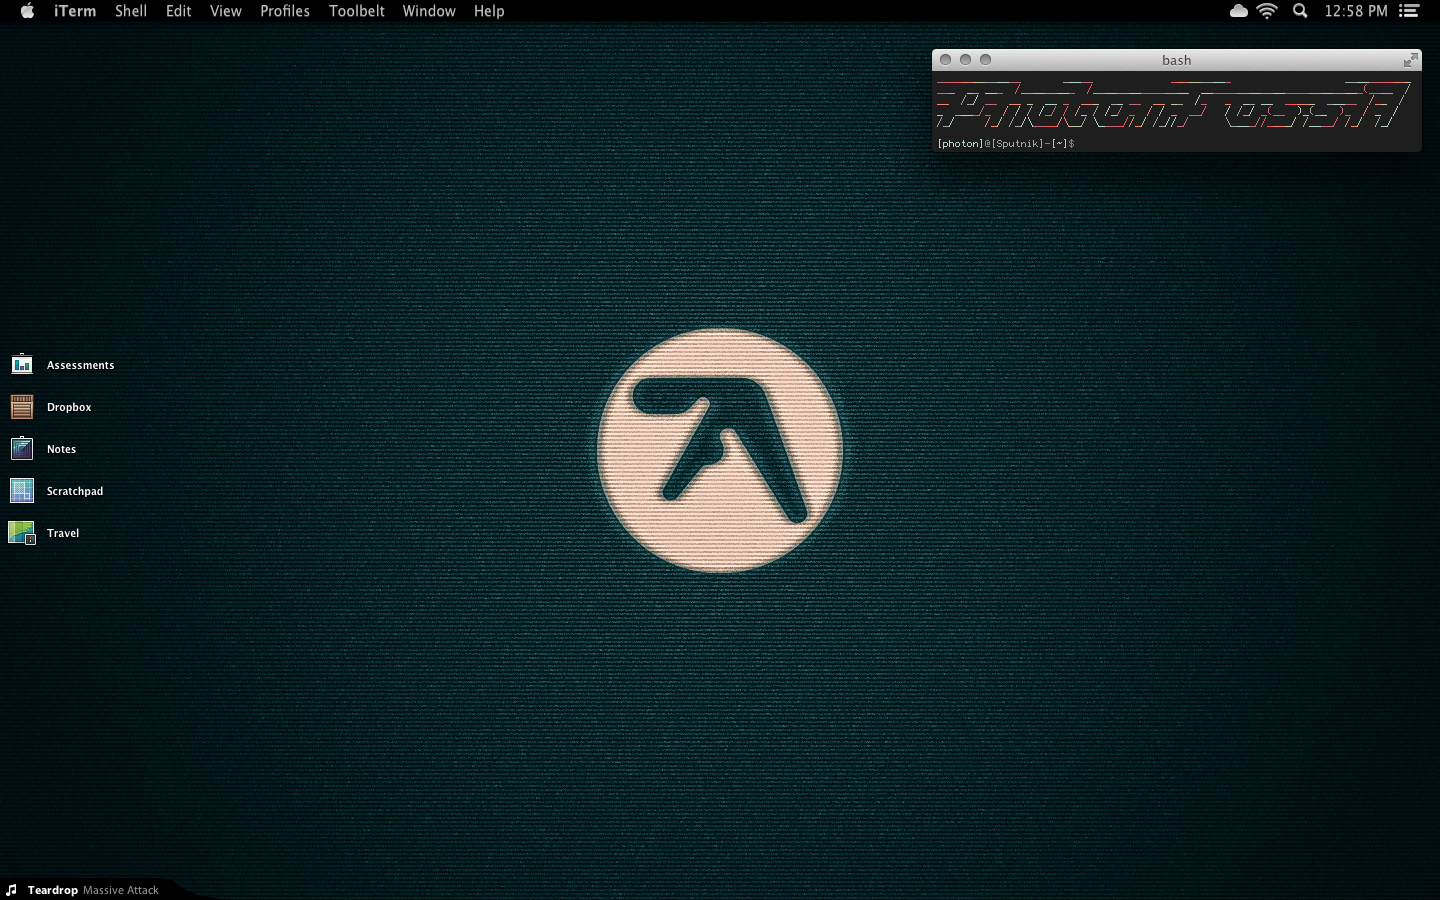This screenshot has width=1440, height=900.
Task: Close the bash terminal window
Action: pos(946,60)
